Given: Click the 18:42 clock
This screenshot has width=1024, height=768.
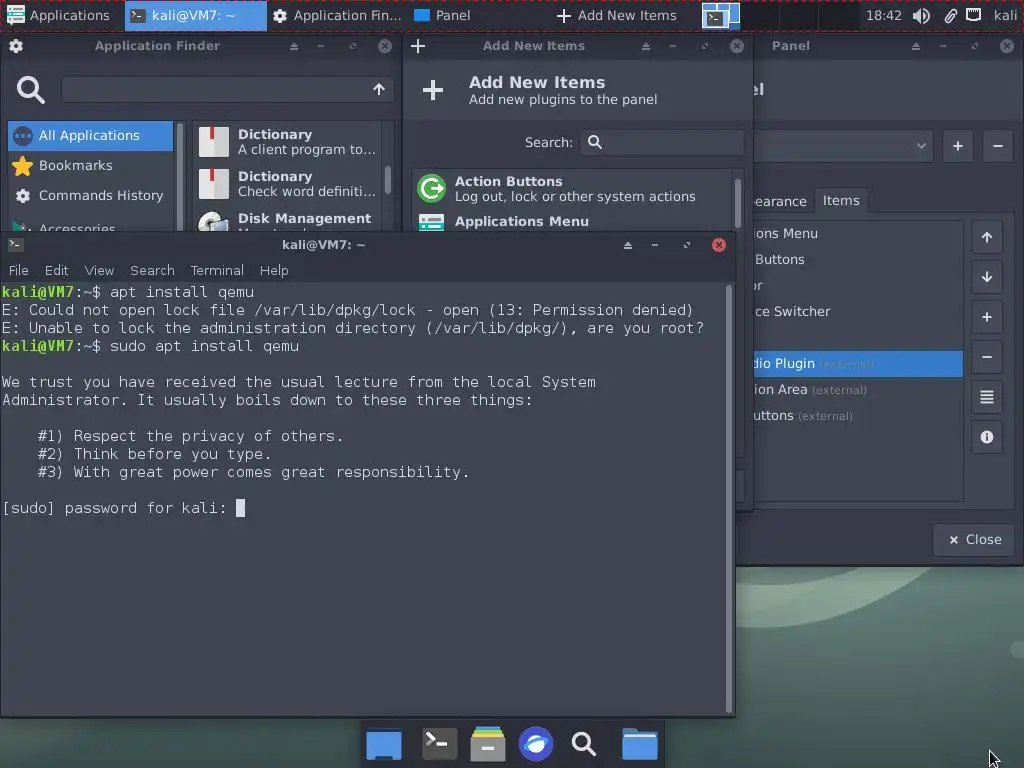Looking at the screenshot, I should 884,16.
